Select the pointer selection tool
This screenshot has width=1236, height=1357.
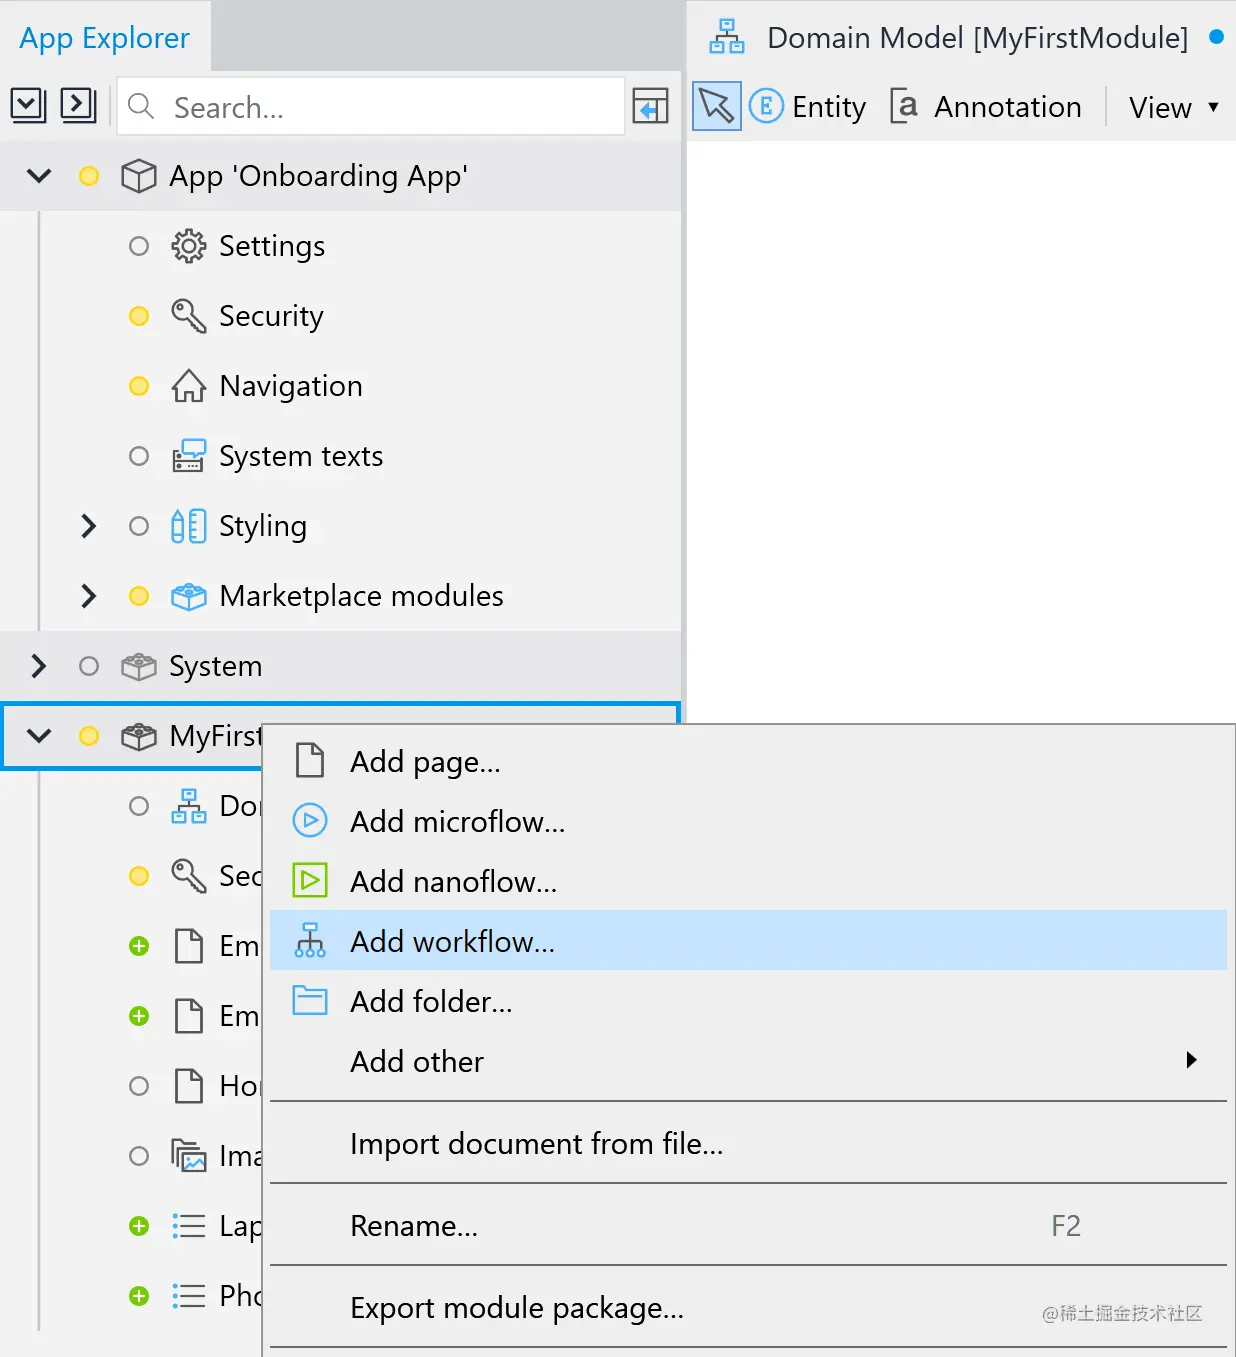[716, 106]
